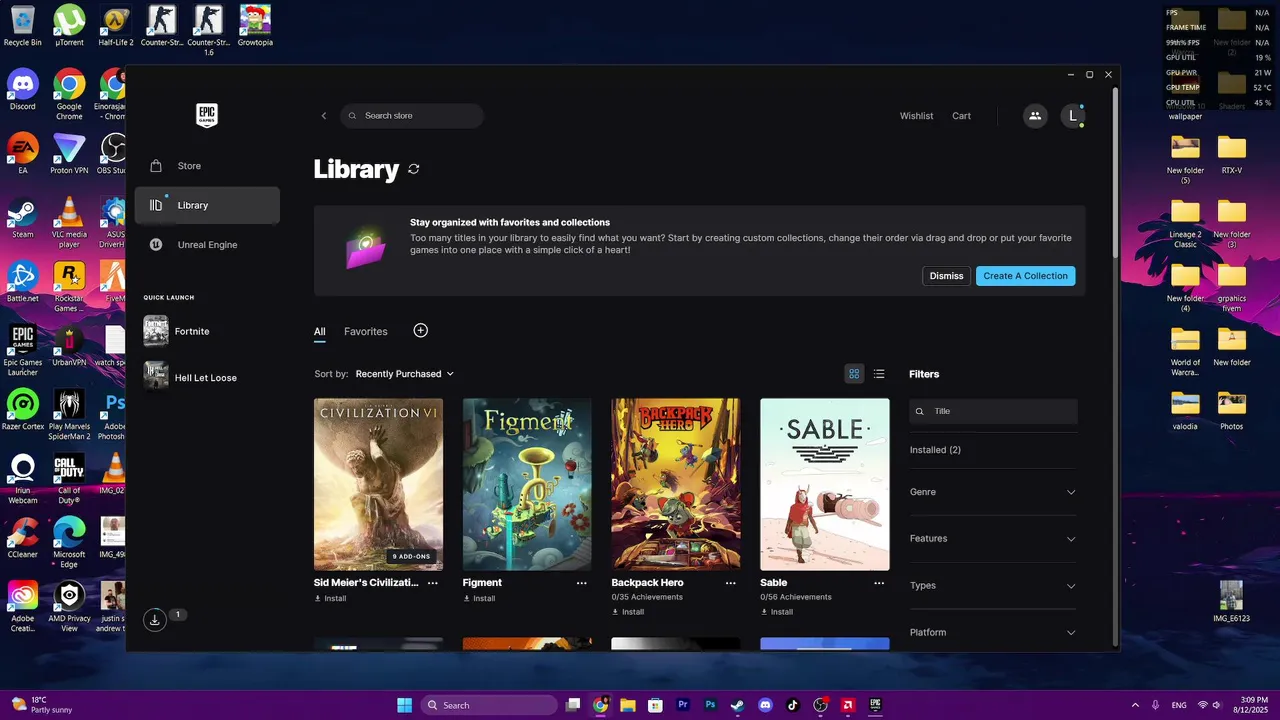The width and height of the screenshot is (1280, 720).
Task: Switch to the All tab
Action: 320,332
